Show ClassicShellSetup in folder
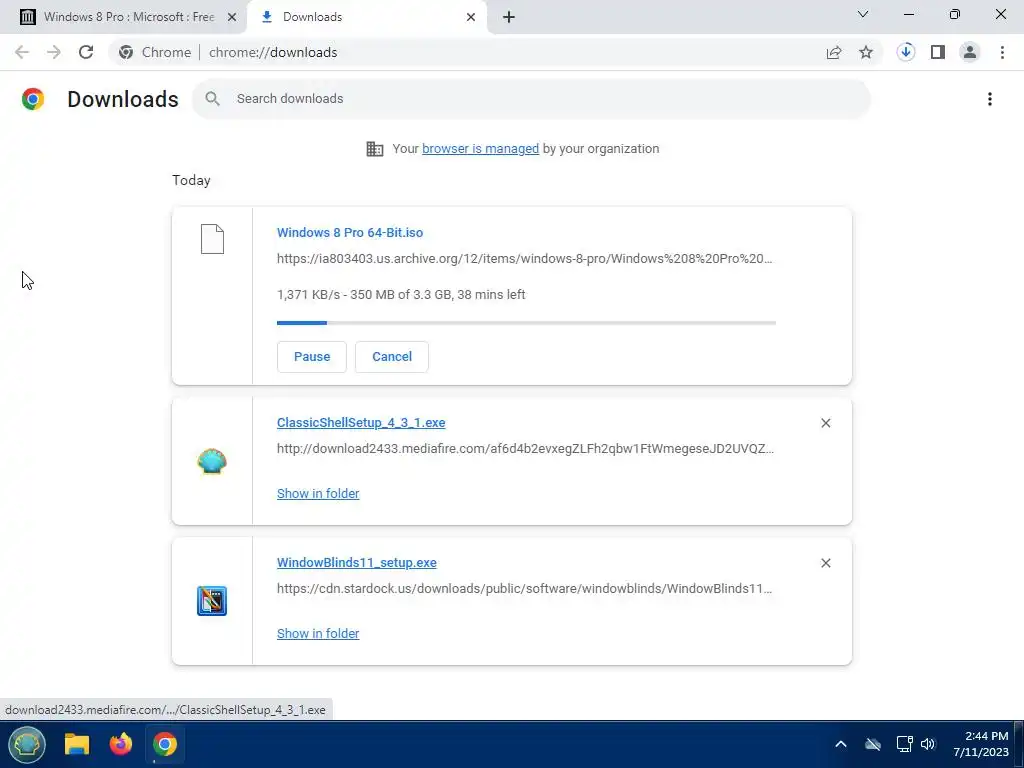 click(318, 494)
